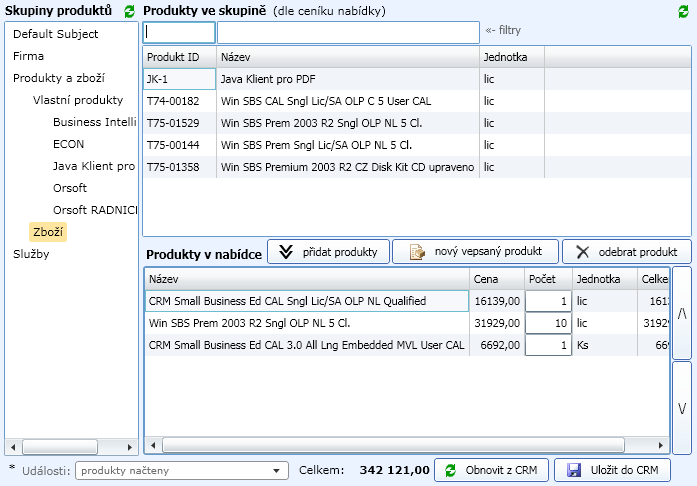
Task: Select Business Intelli group
Action: pyautogui.click(x=95, y=122)
